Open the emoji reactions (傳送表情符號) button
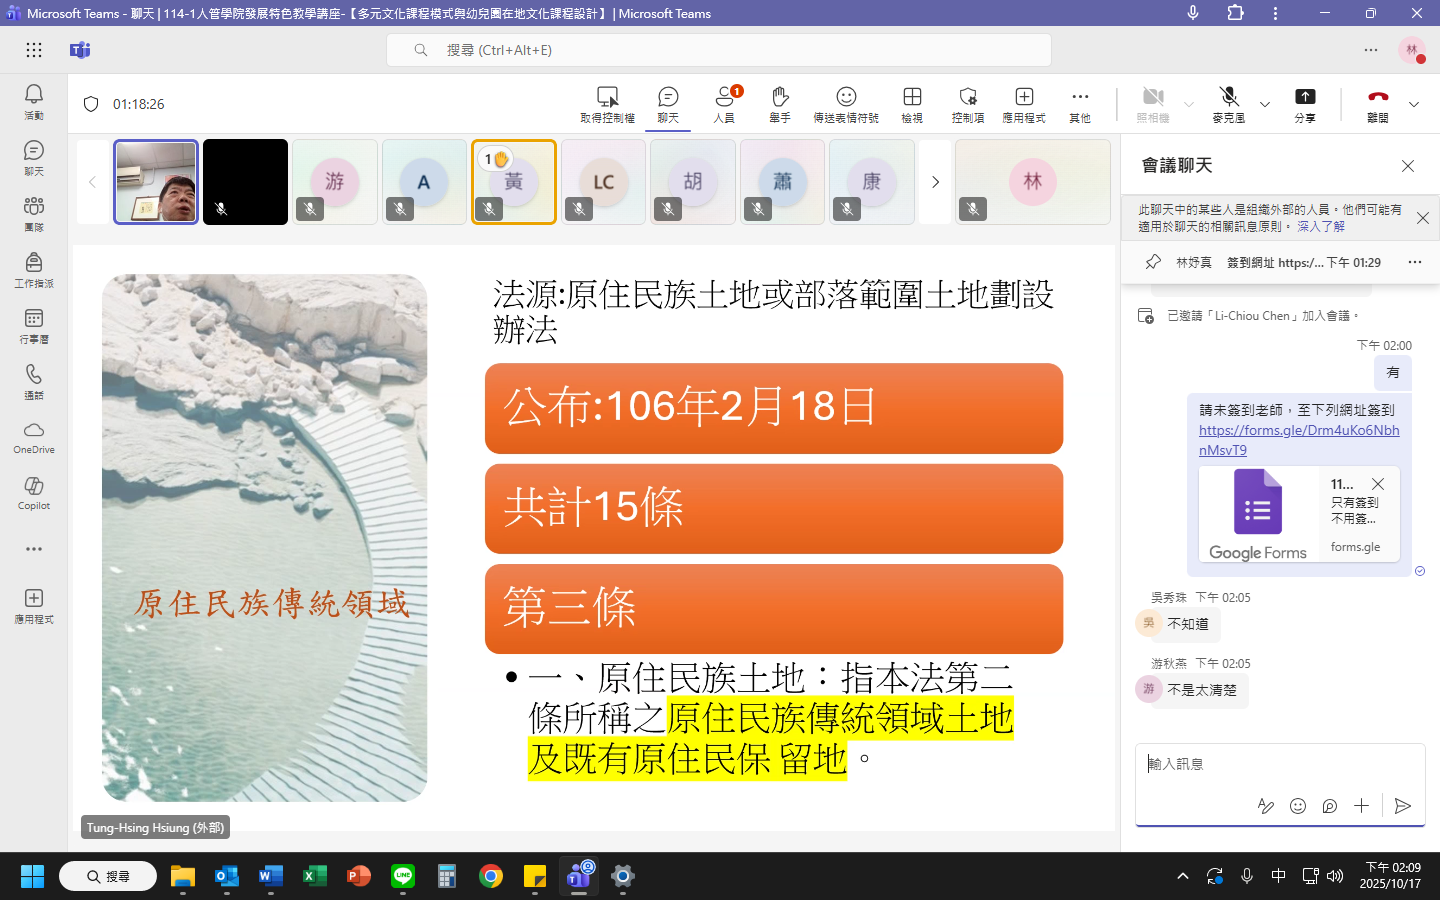The width and height of the screenshot is (1440, 900). click(846, 103)
